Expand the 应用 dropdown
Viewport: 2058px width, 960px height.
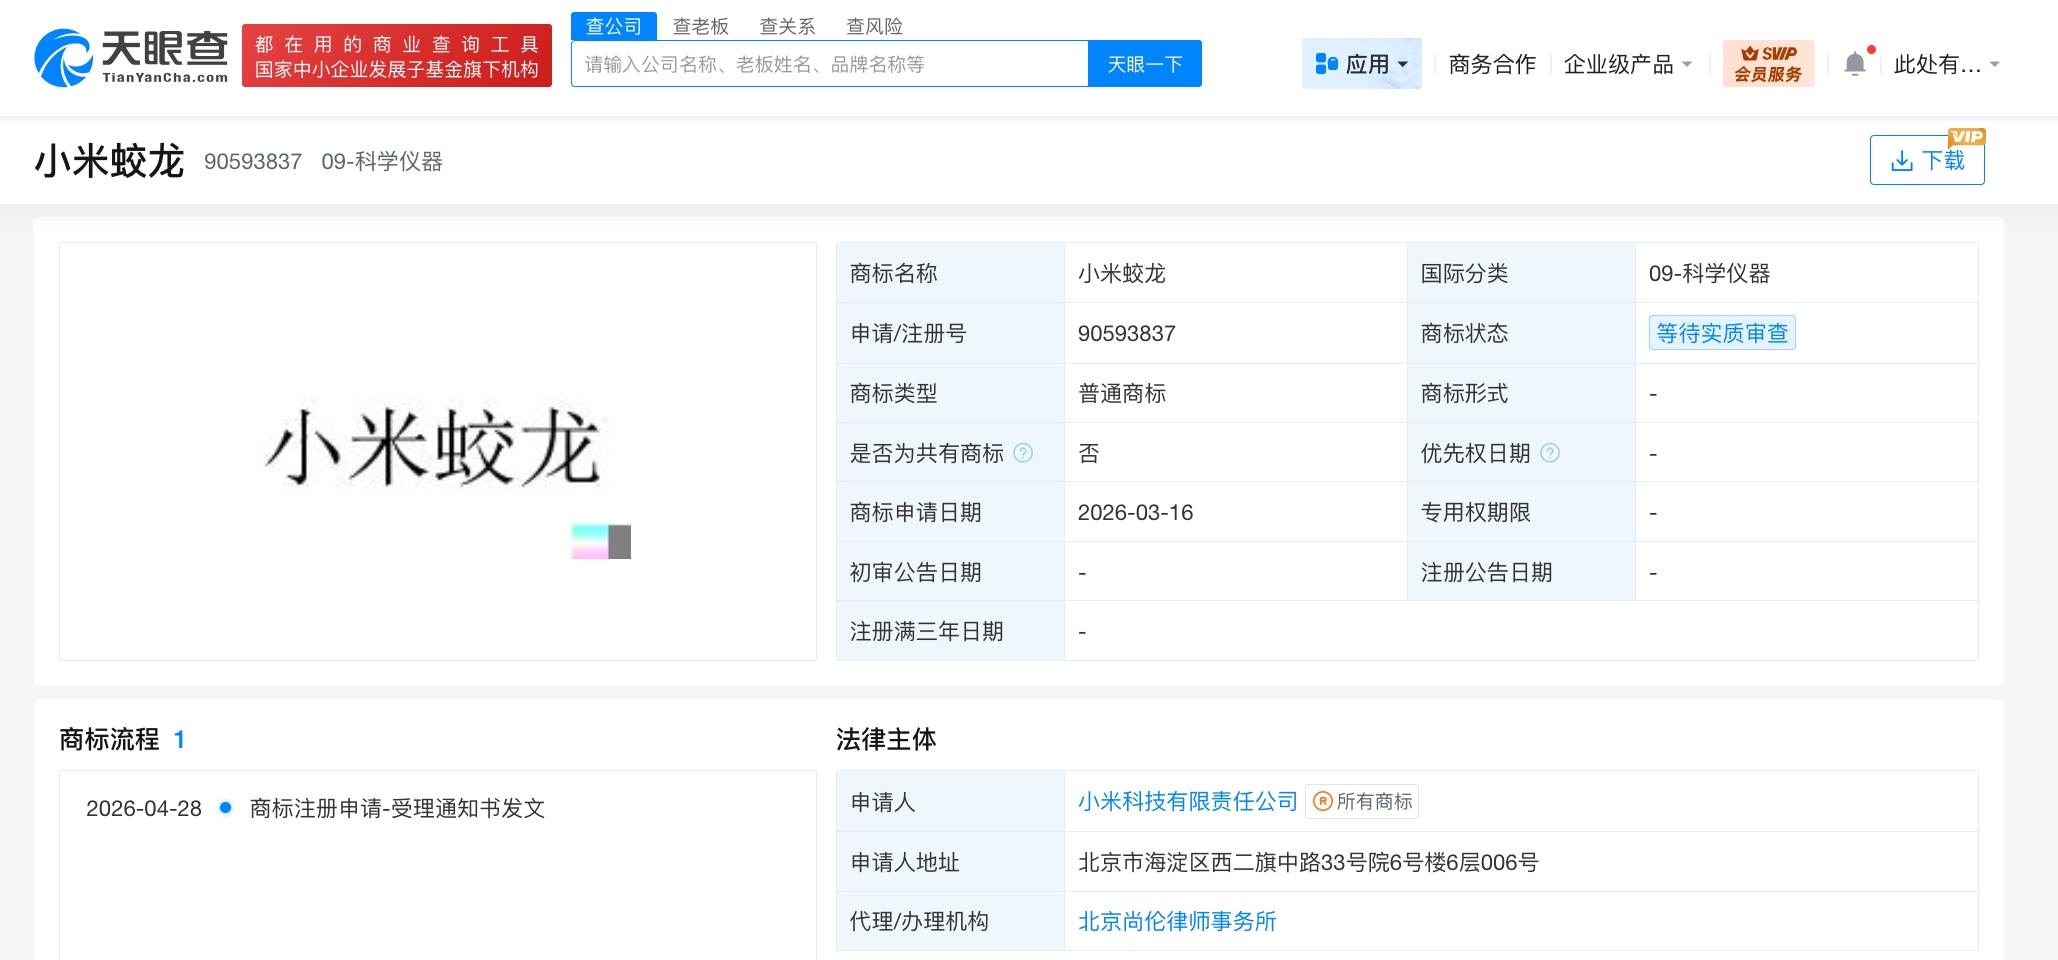[1362, 64]
